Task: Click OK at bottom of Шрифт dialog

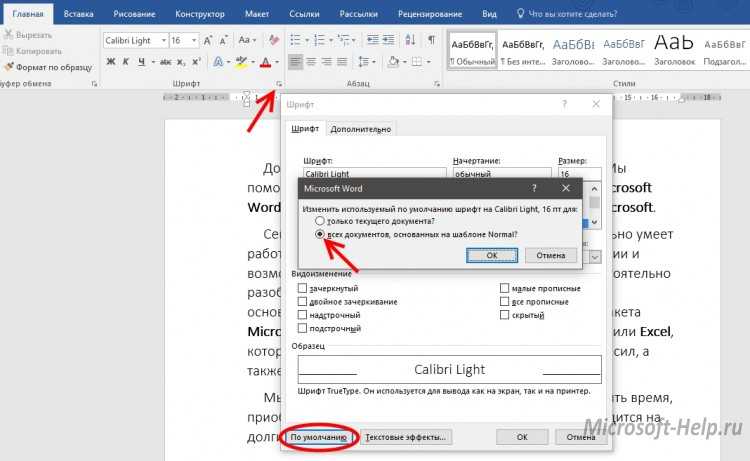Action: (x=522, y=437)
